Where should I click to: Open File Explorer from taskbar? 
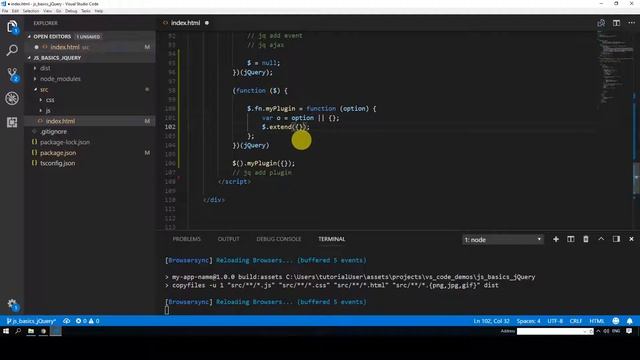[31, 331]
